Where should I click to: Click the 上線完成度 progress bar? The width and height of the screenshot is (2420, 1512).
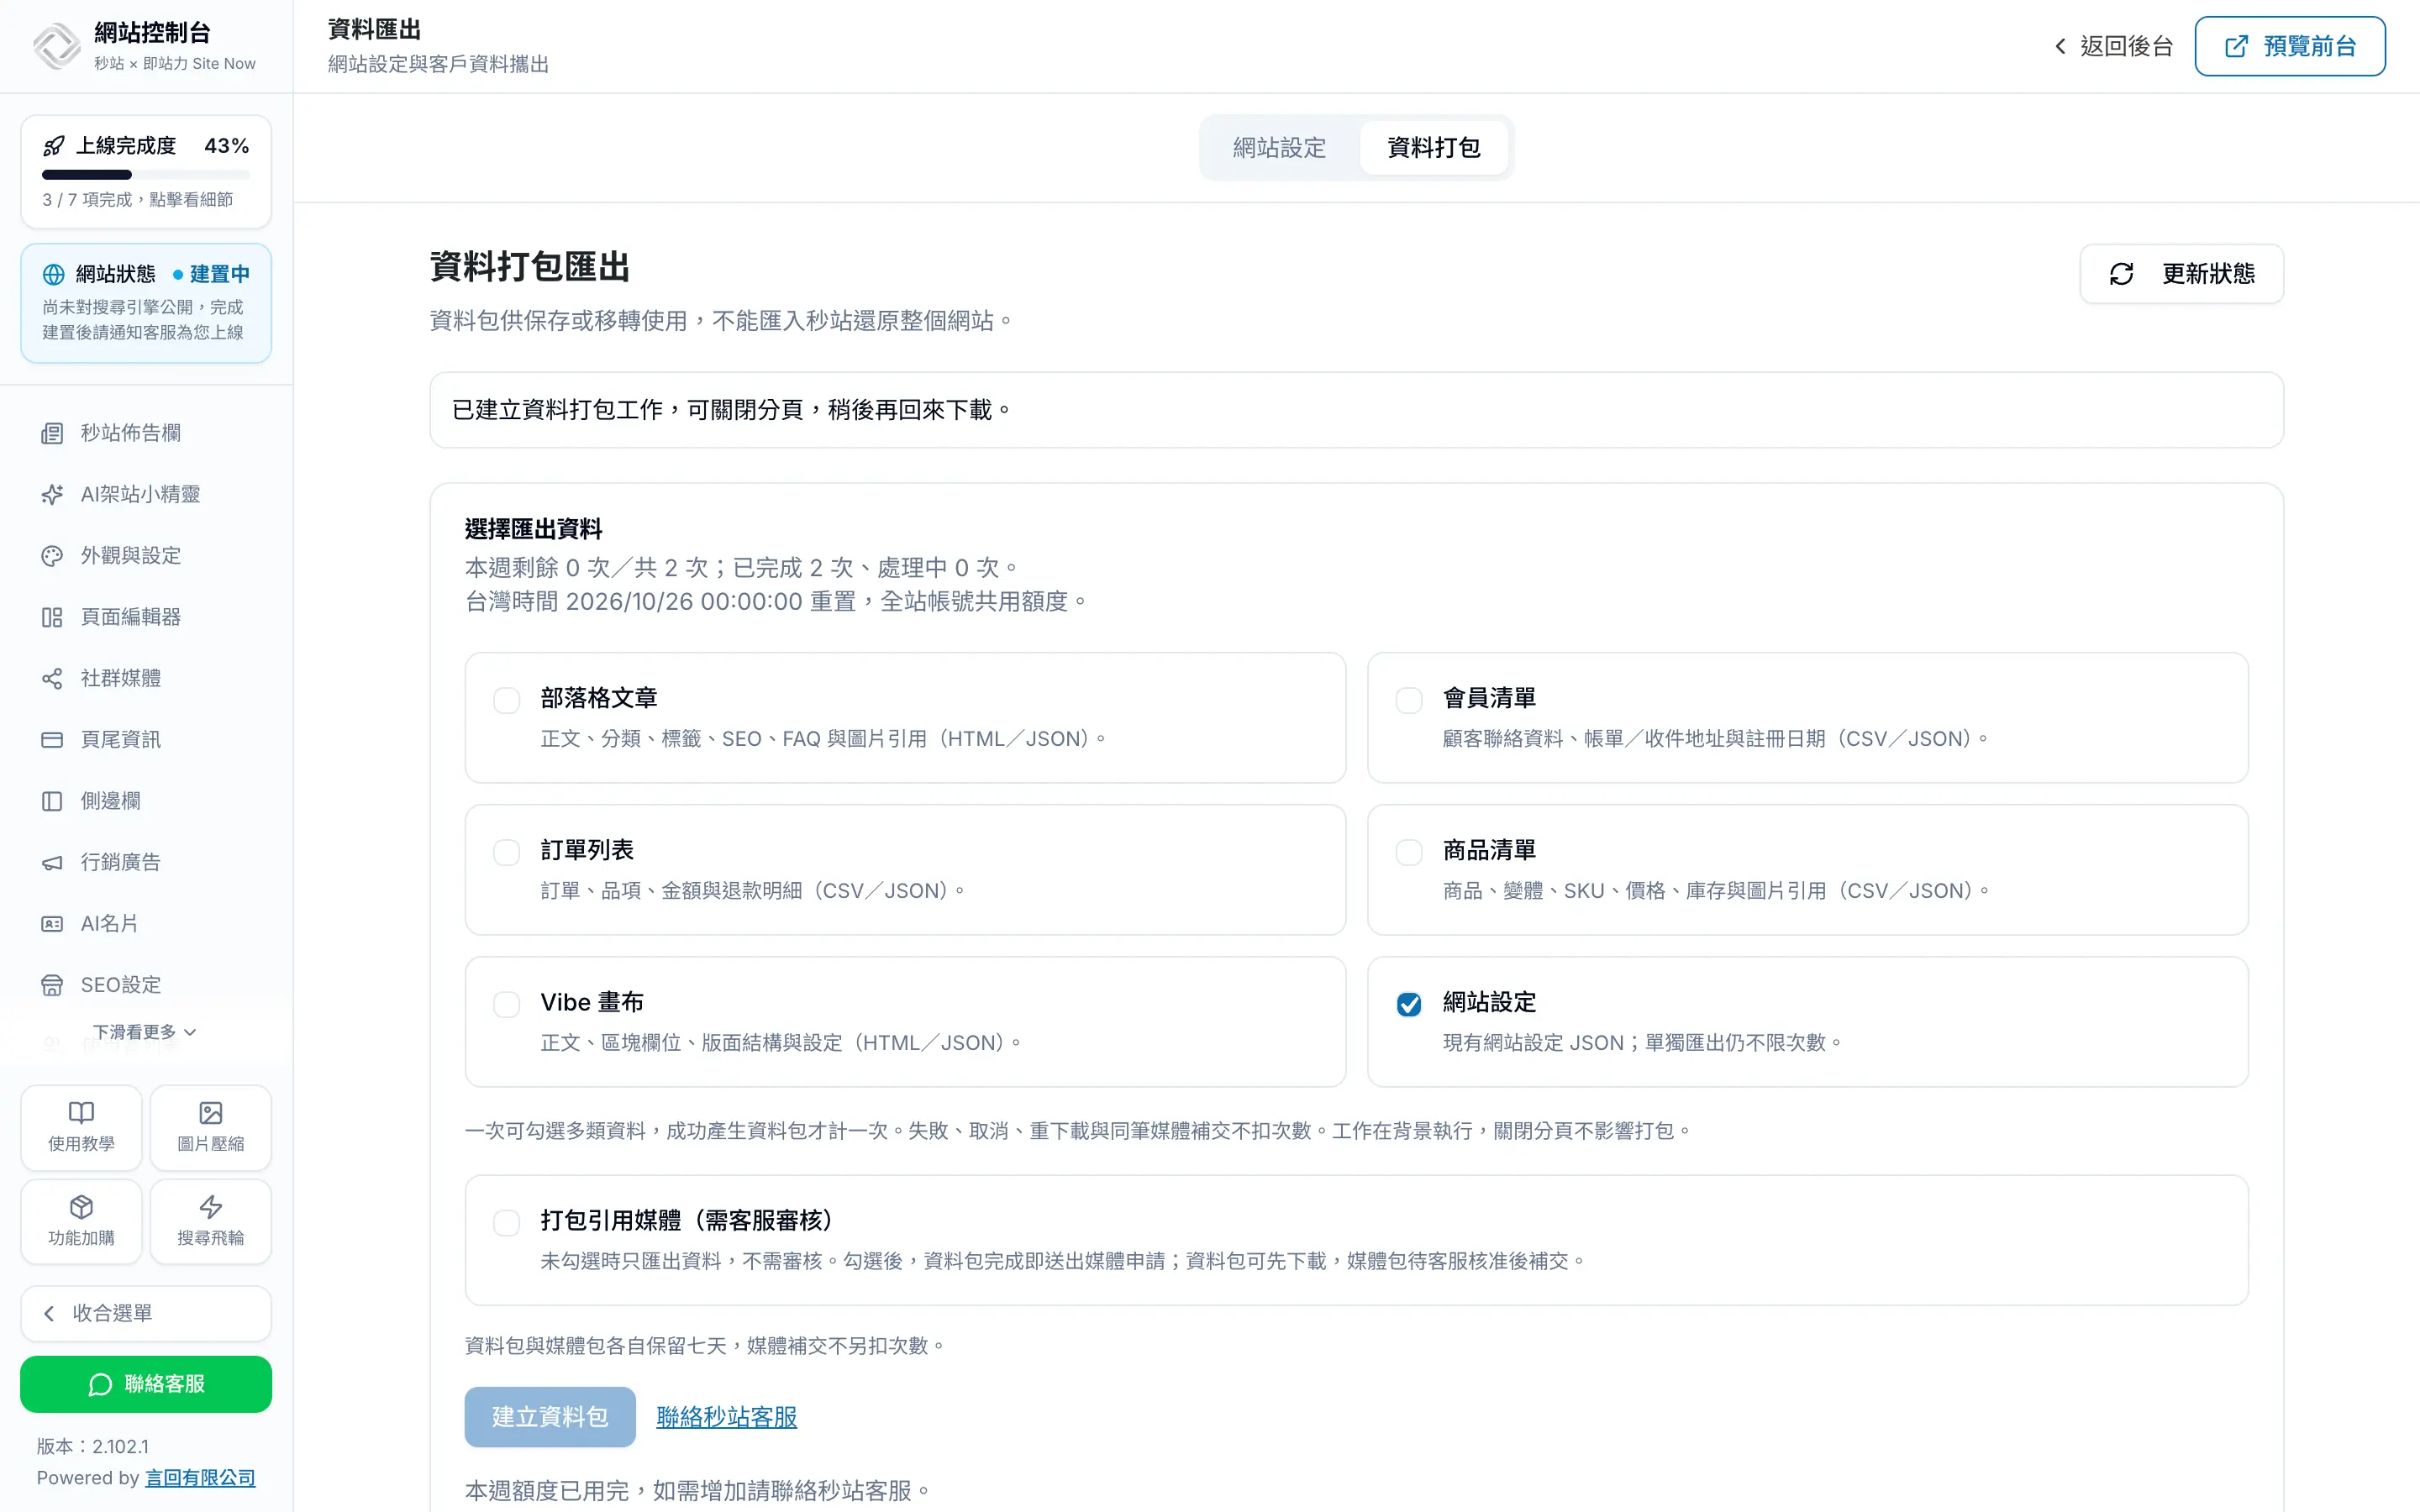pos(146,175)
